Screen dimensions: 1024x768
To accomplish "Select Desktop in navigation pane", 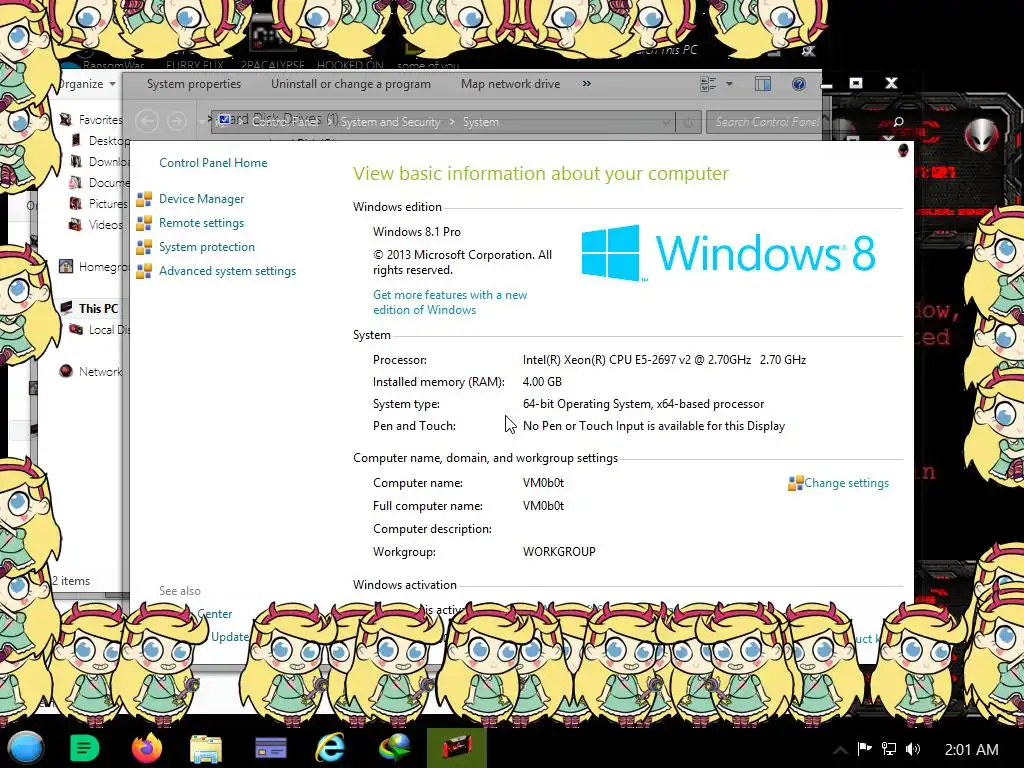I will pyautogui.click(x=109, y=140).
